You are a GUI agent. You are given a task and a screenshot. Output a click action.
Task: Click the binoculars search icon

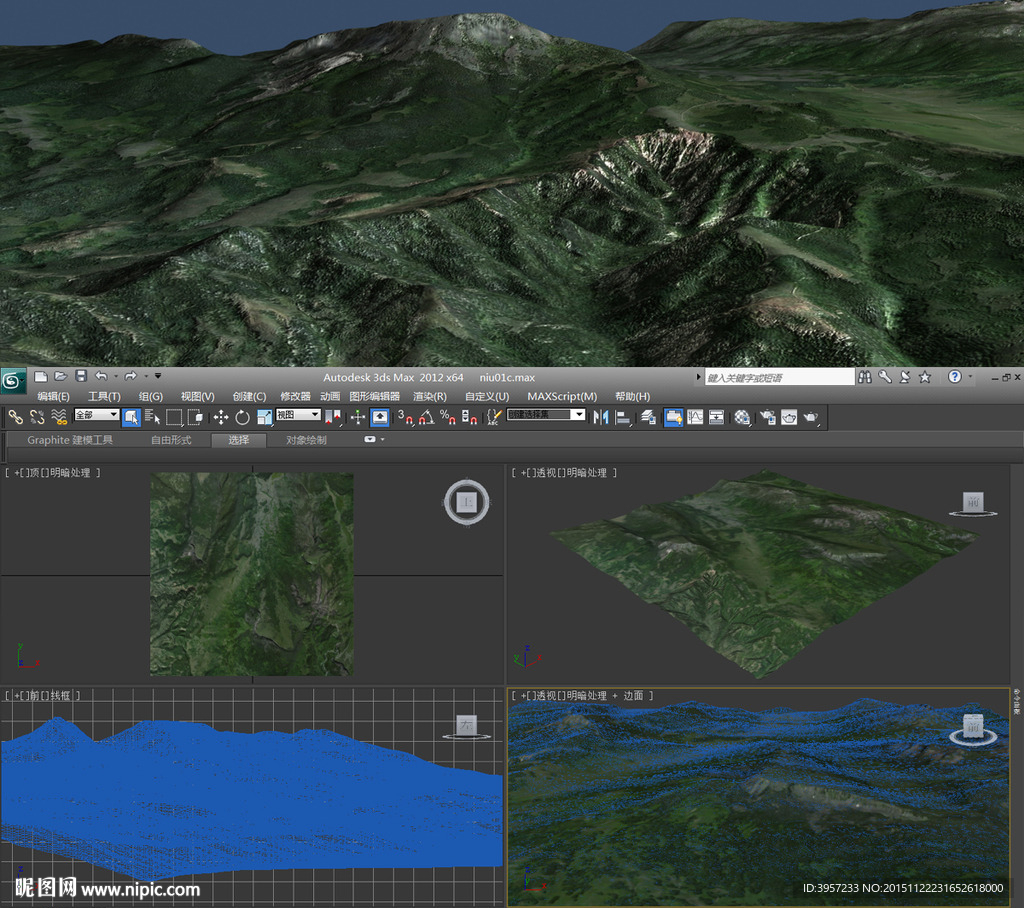(865, 377)
